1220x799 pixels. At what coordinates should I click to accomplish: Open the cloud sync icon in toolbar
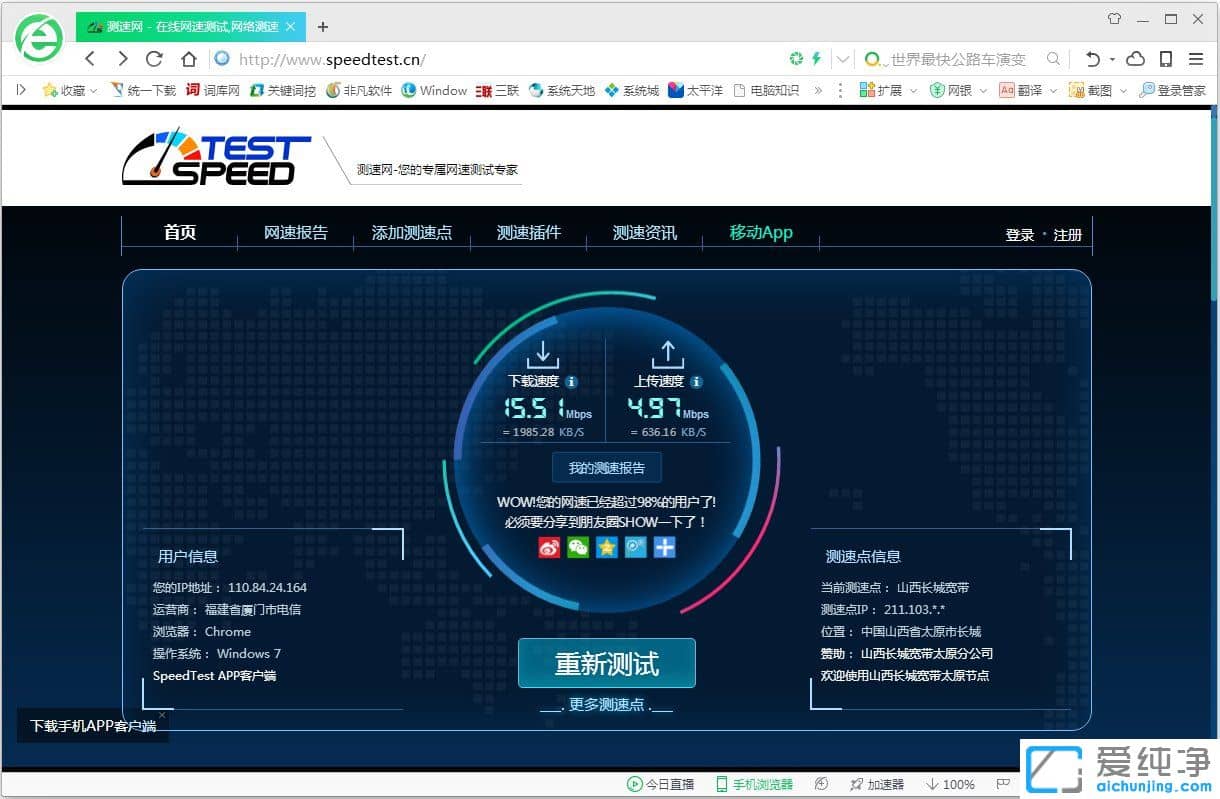1135,58
